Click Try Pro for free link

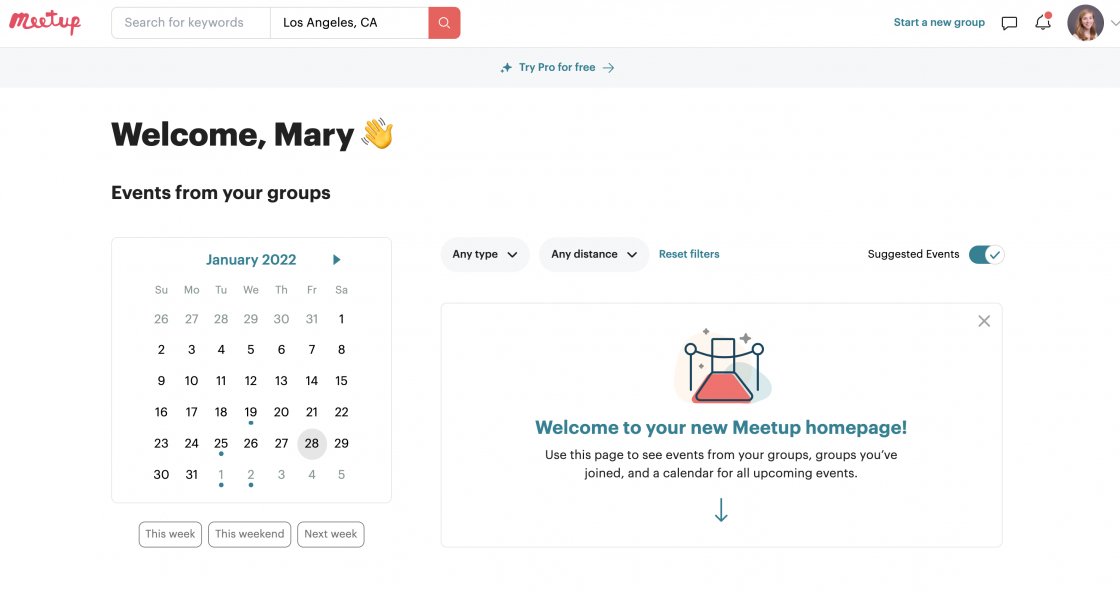(x=557, y=67)
